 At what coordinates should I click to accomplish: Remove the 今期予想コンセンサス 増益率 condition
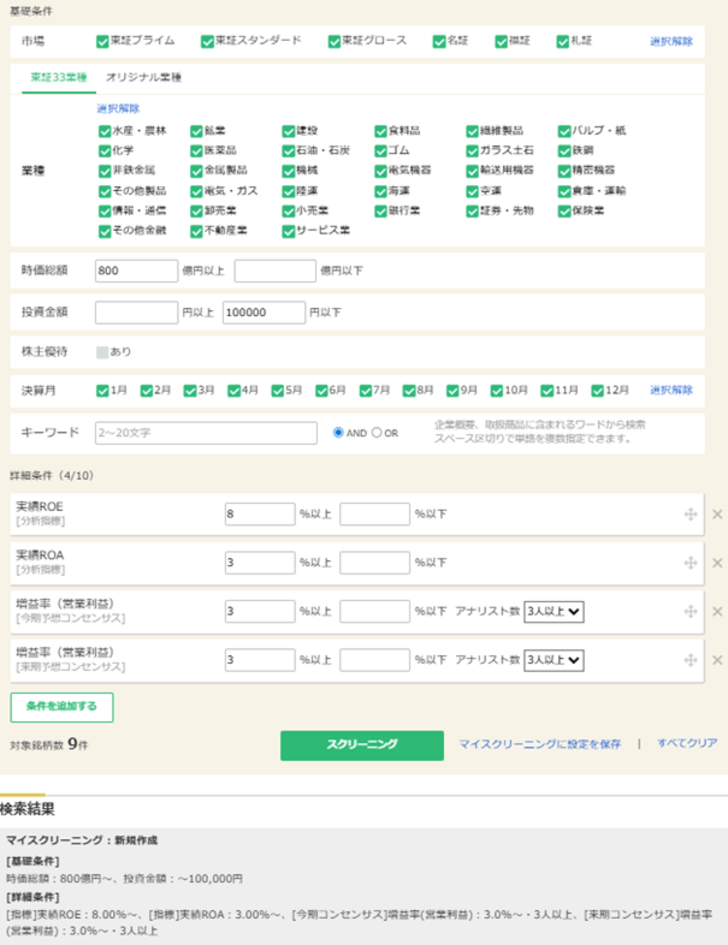pyautogui.click(x=716, y=611)
